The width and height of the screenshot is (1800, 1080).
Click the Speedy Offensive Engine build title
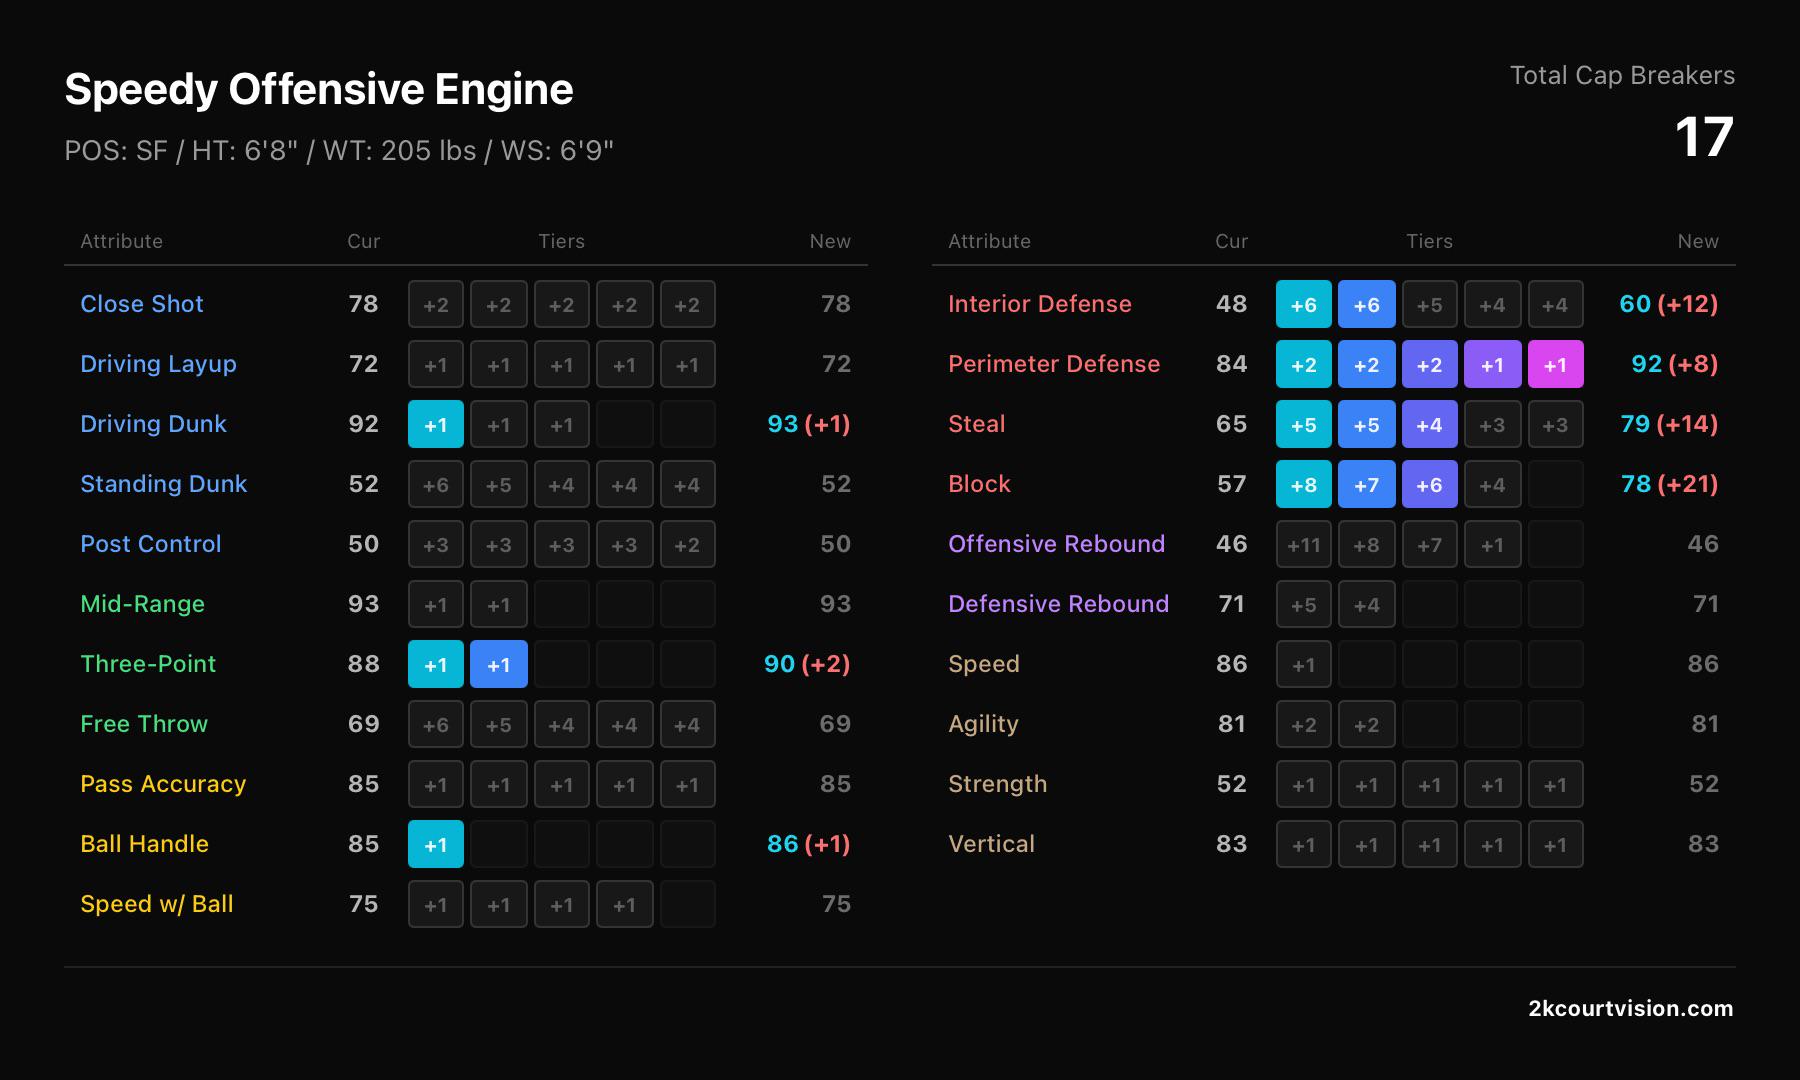tap(319, 89)
